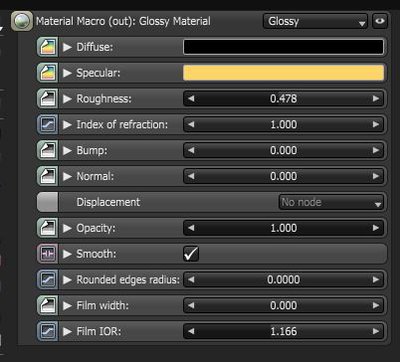Expand the Bump parameter

coord(67,150)
